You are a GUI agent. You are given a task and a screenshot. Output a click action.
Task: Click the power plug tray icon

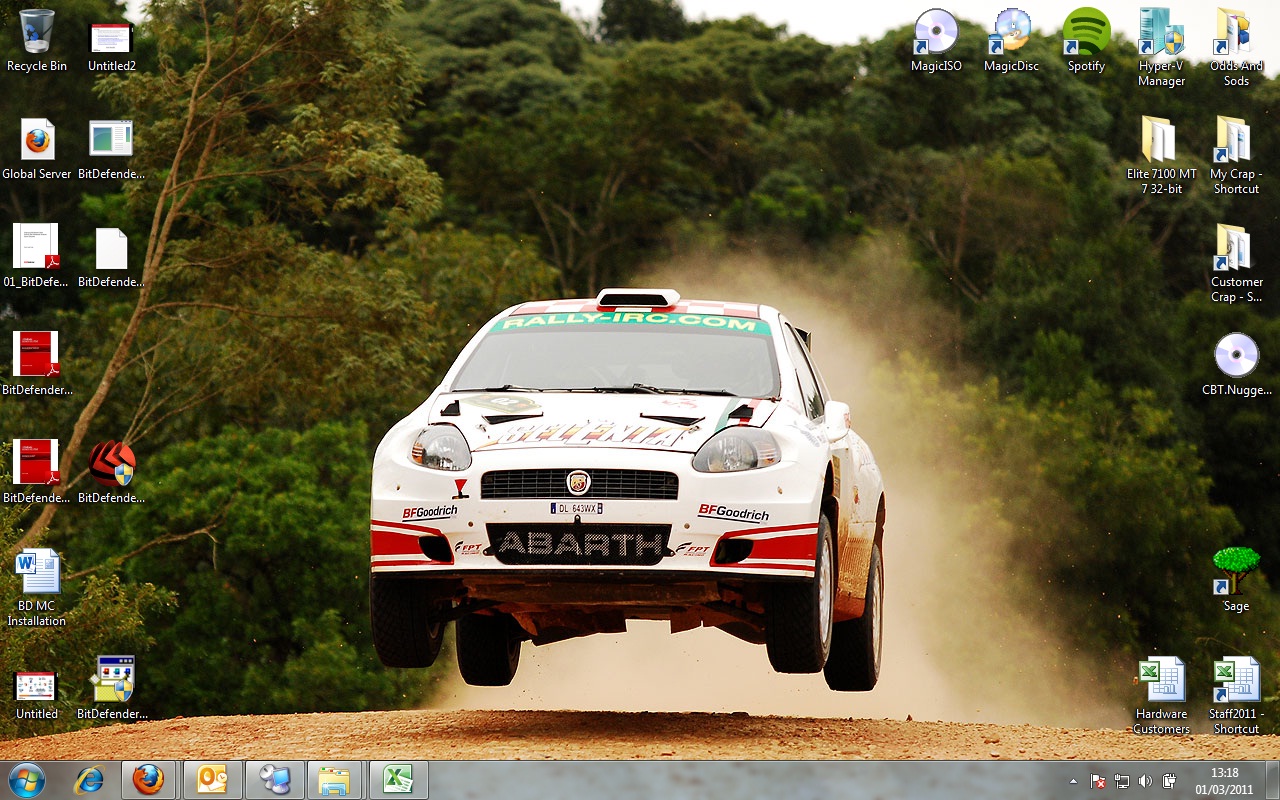tap(1169, 781)
